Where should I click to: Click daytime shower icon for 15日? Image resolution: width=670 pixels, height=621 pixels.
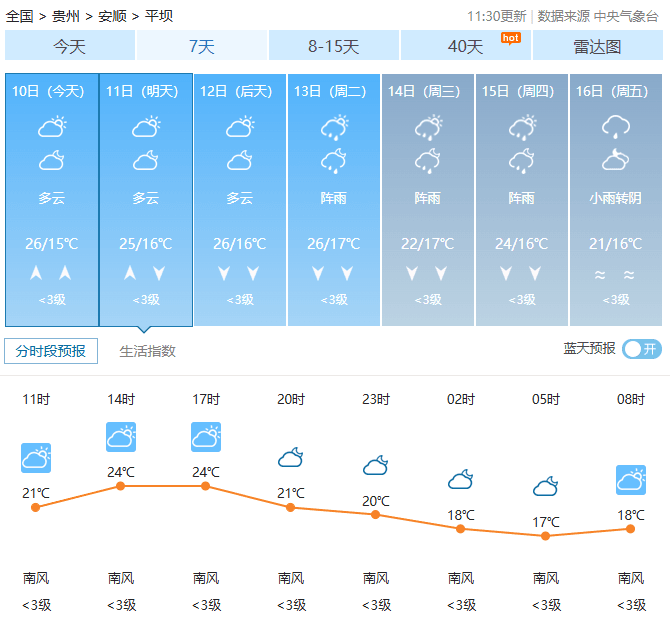coord(523,127)
